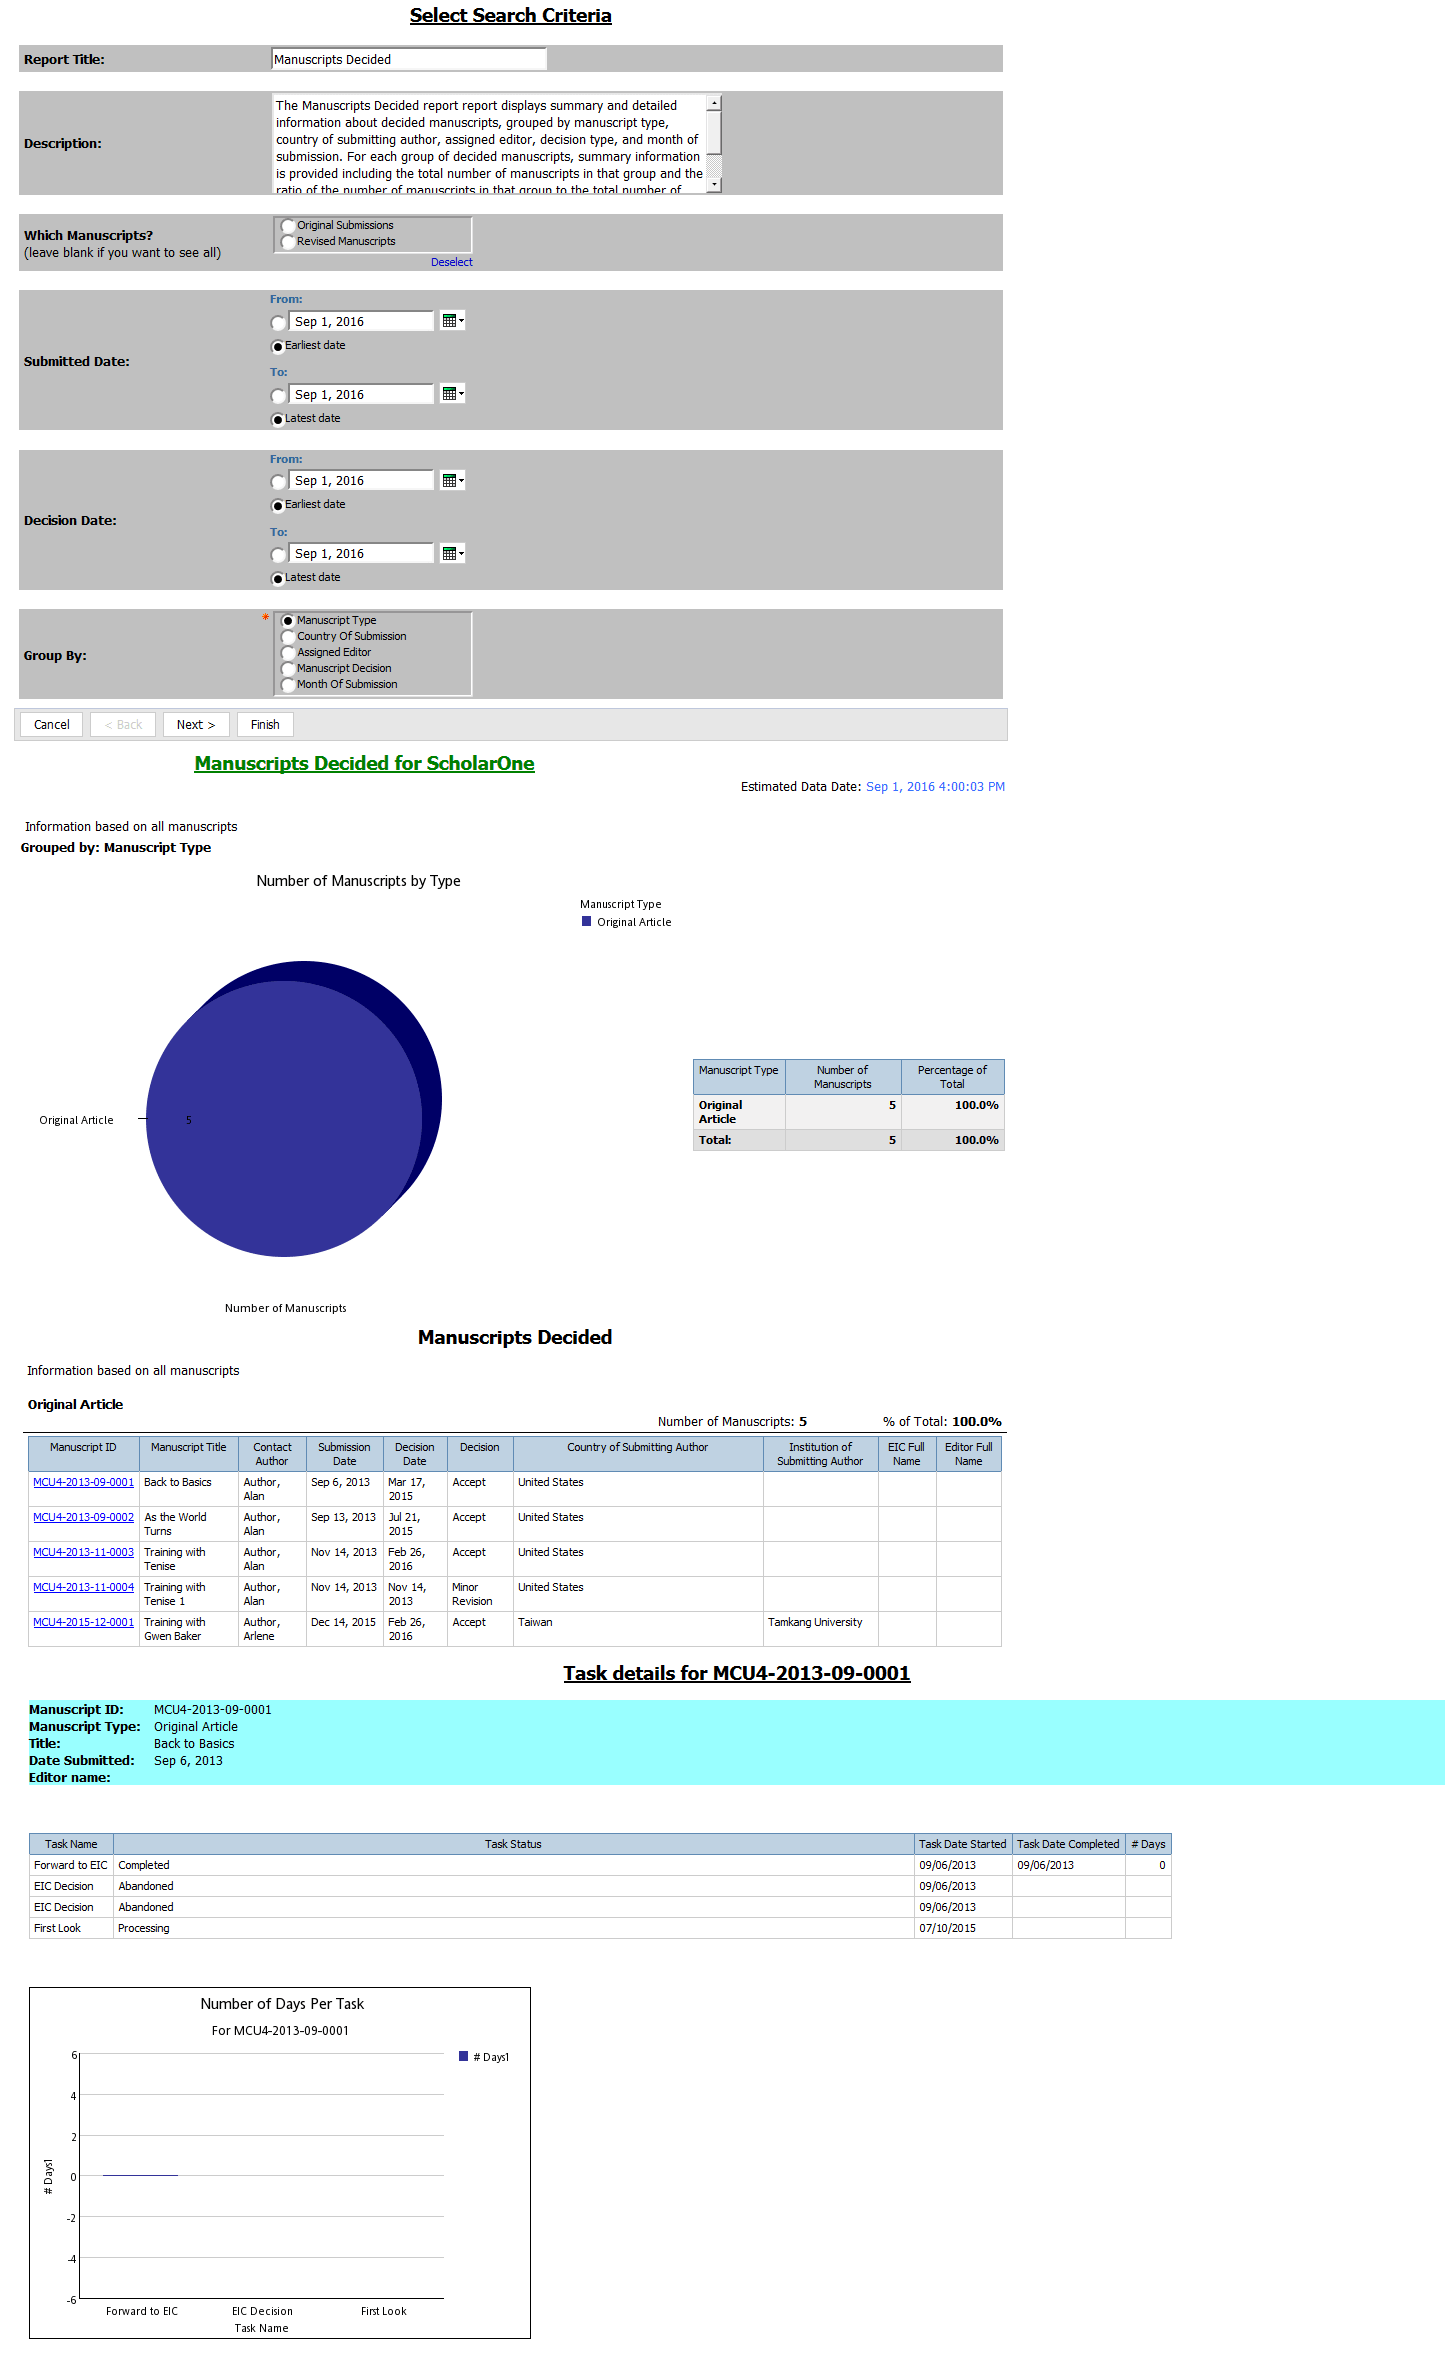The width and height of the screenshot is (1456, 2354).
Task: Choose Latest date under Decision Date
Action: (x=278, y=579)
